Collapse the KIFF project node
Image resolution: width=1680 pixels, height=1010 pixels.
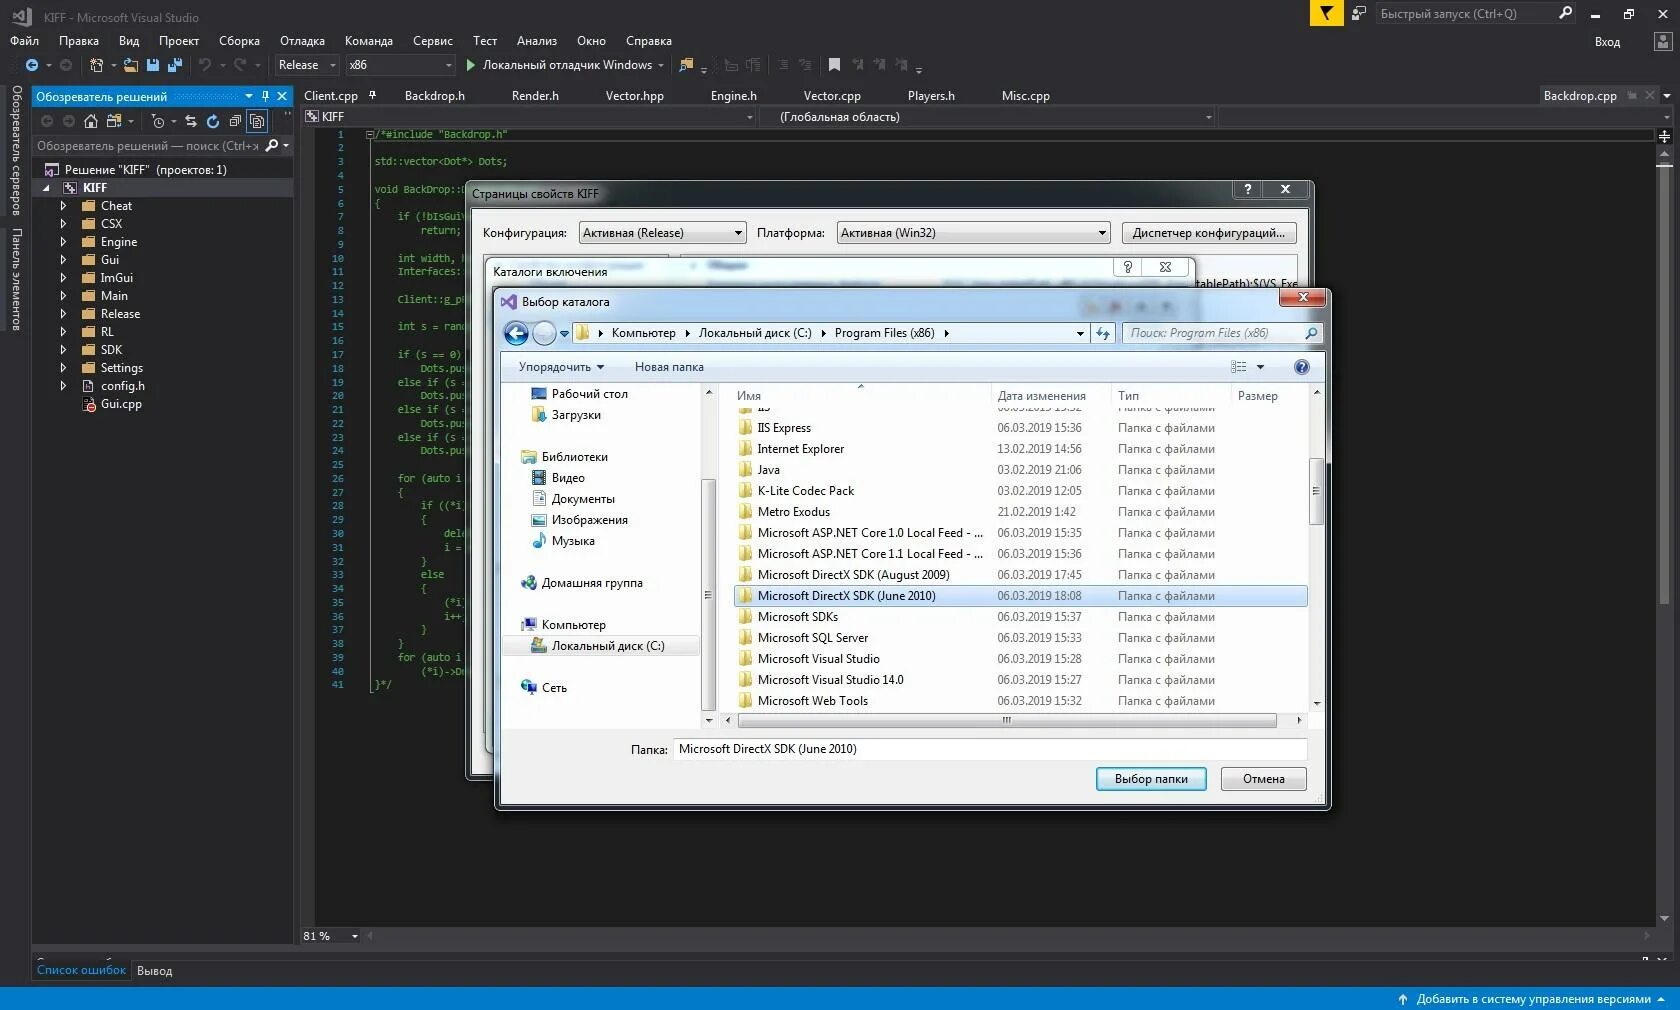[46, 188]
